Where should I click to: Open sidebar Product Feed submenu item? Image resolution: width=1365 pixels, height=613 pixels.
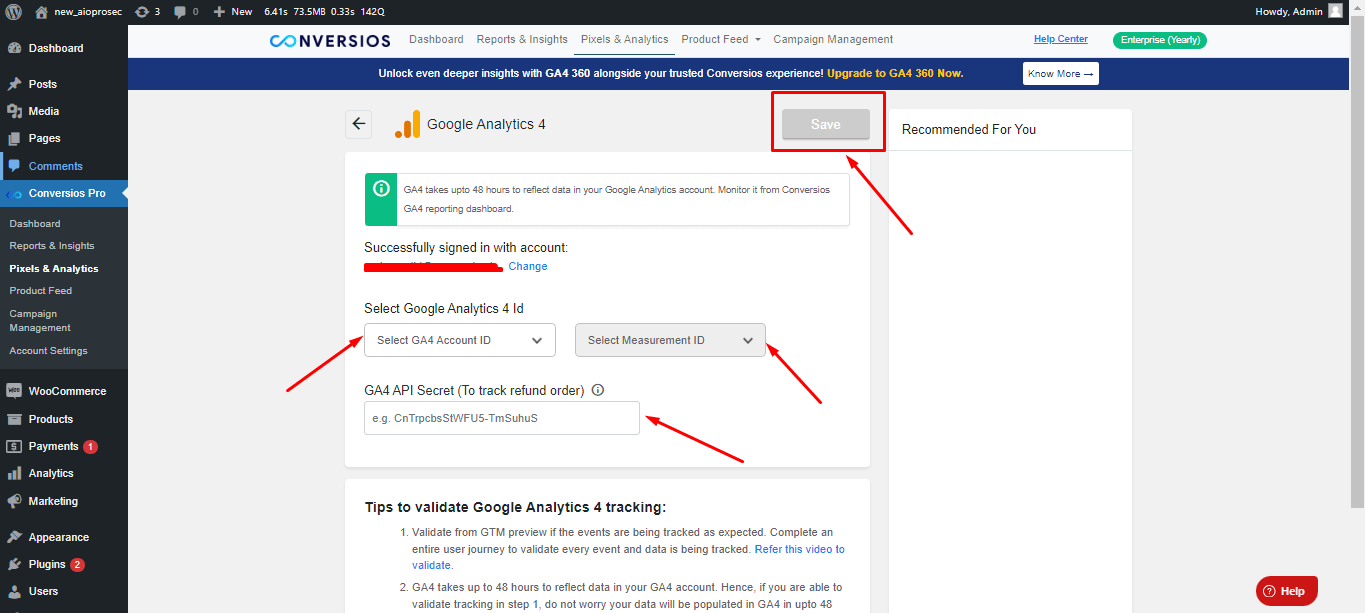[x=41, y=291]
